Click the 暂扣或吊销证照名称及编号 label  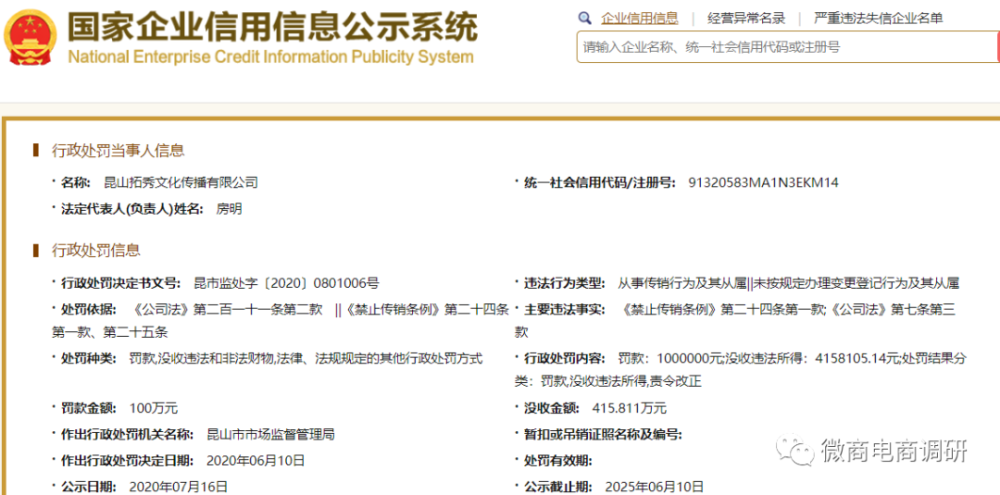tap(603, 435)
